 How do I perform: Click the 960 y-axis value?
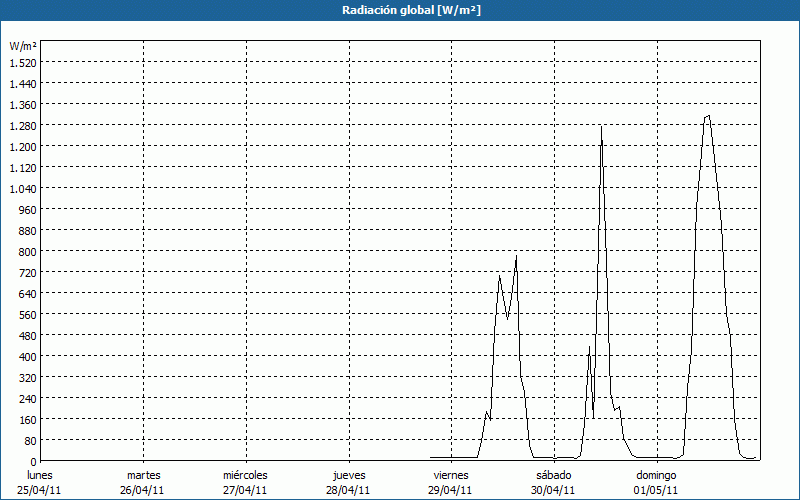point(29,209)
